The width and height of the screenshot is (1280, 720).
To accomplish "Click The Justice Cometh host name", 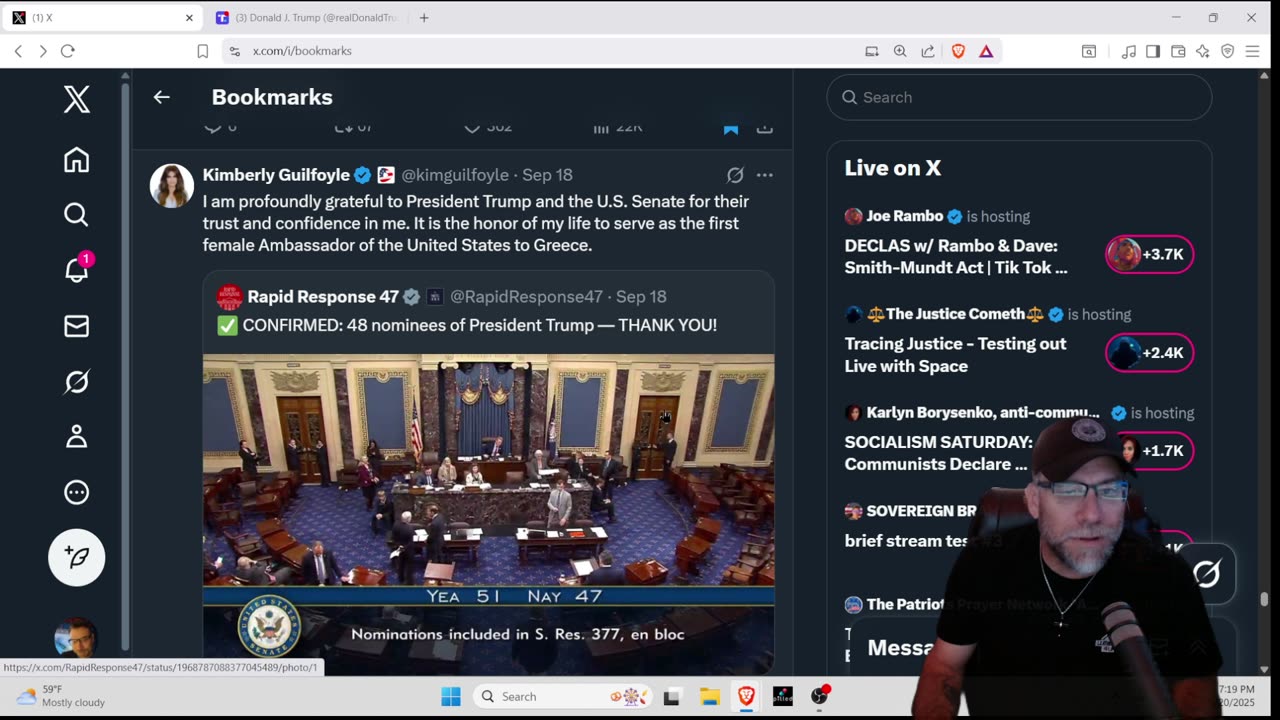I will click(956, 314).
